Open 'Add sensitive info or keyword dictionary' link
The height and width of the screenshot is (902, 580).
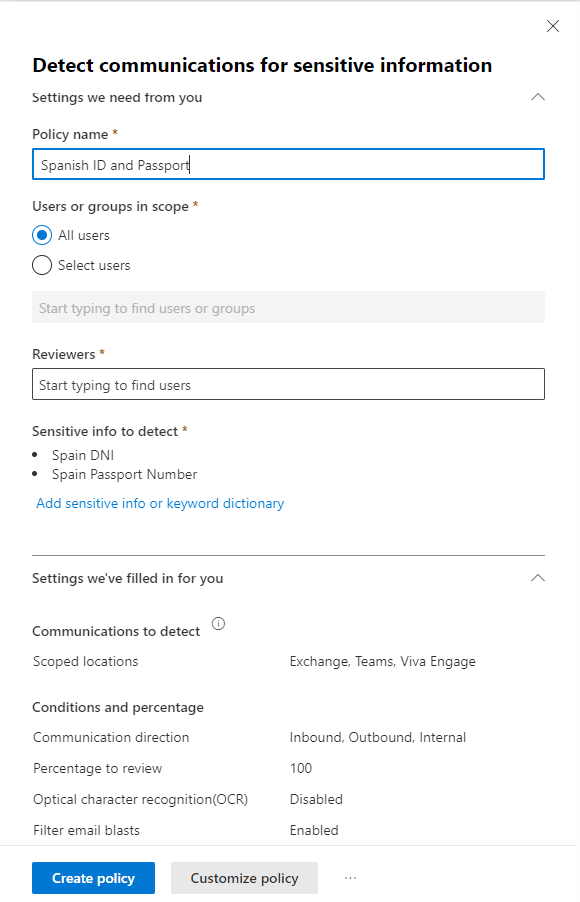(x=160, y=503)
